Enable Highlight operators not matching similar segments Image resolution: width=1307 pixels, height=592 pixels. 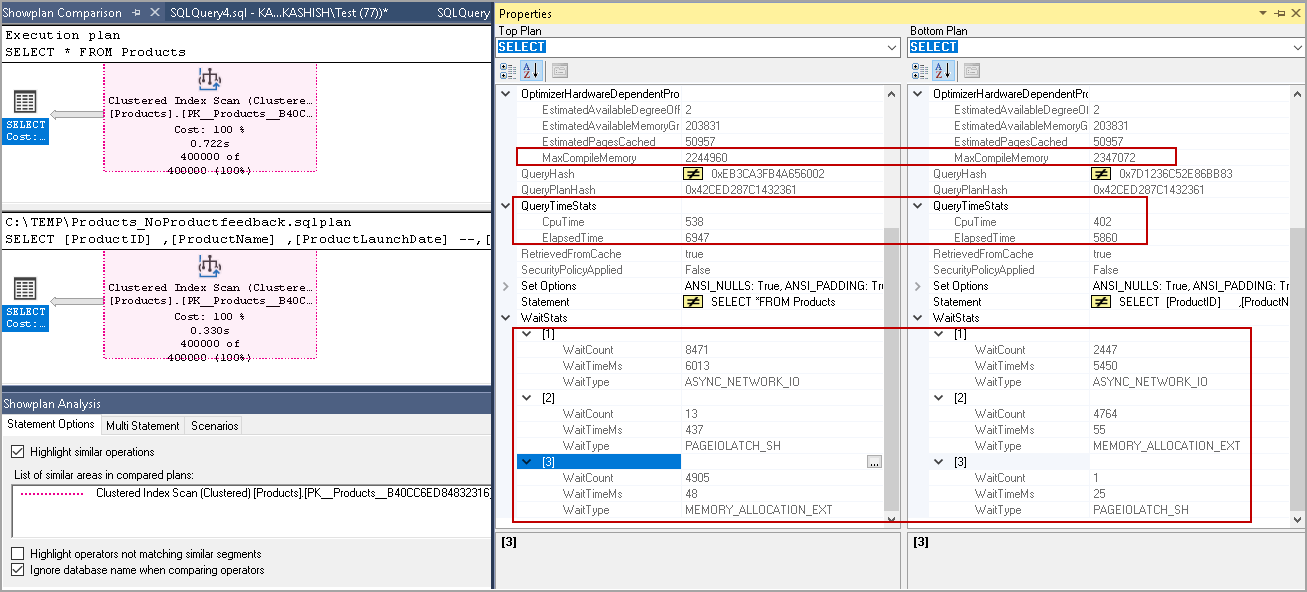(17, 554)
